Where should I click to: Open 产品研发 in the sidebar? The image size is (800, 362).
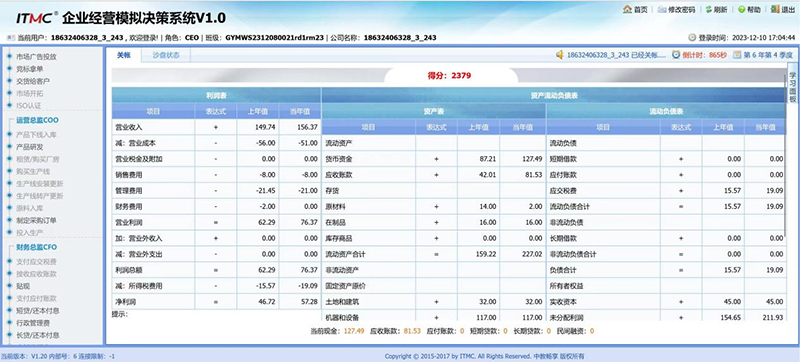pos(30,147)
